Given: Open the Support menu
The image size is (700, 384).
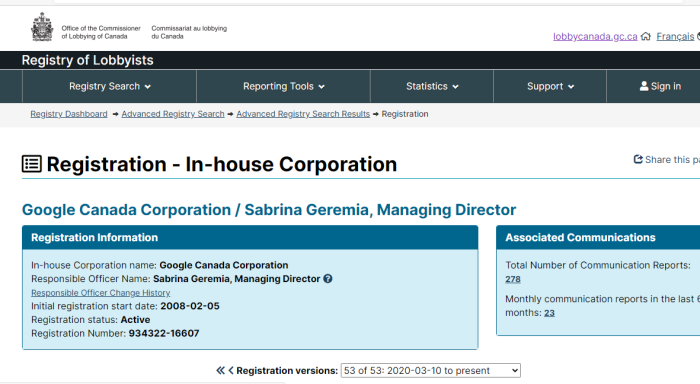Looking at the screenshot, I should coord(550,86).
